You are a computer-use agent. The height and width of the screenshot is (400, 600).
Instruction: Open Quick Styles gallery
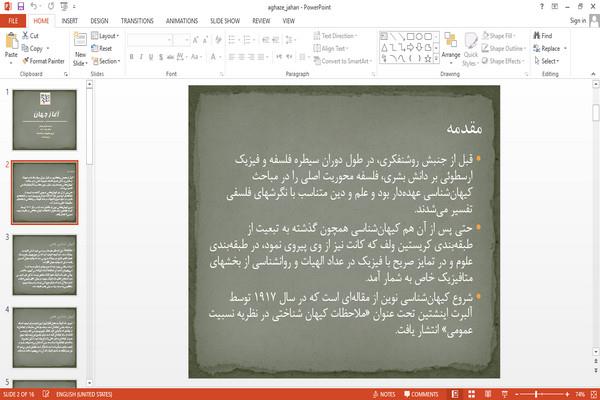point(471,49)
